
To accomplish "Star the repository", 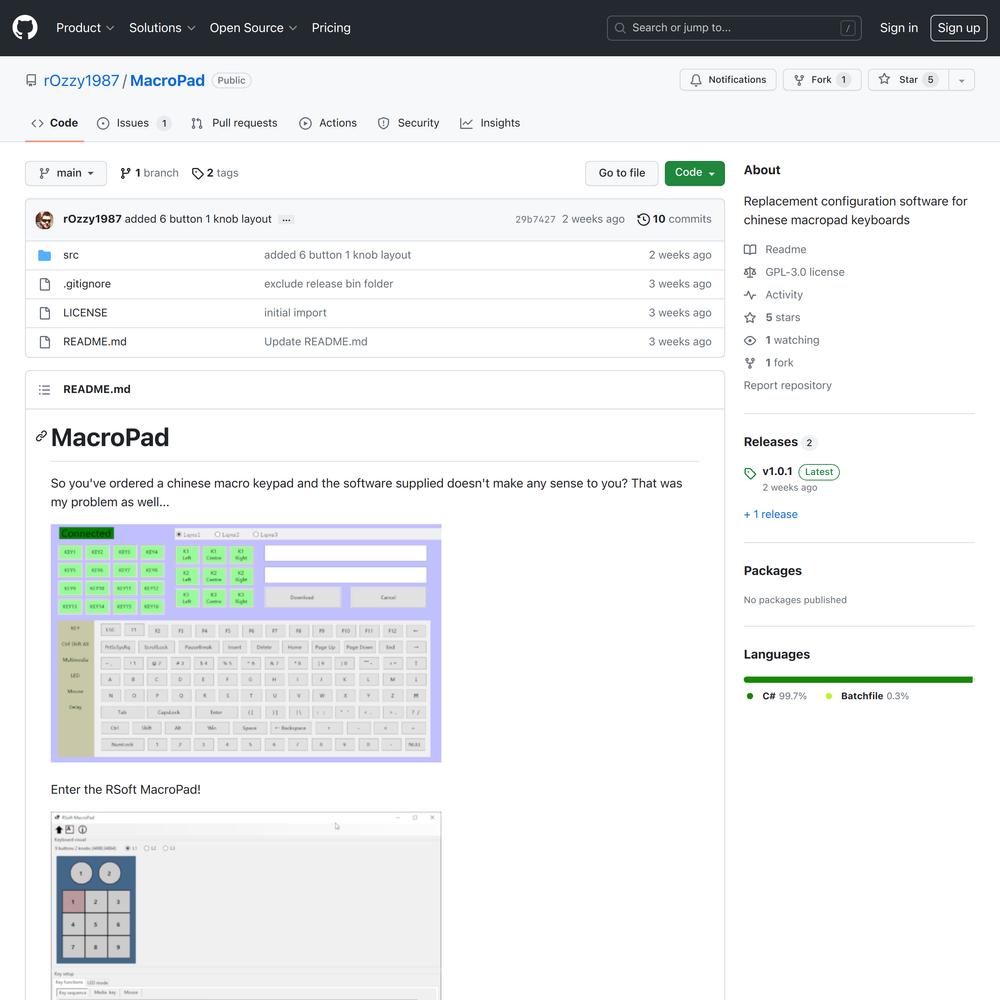I will click(x=908, y=80).
